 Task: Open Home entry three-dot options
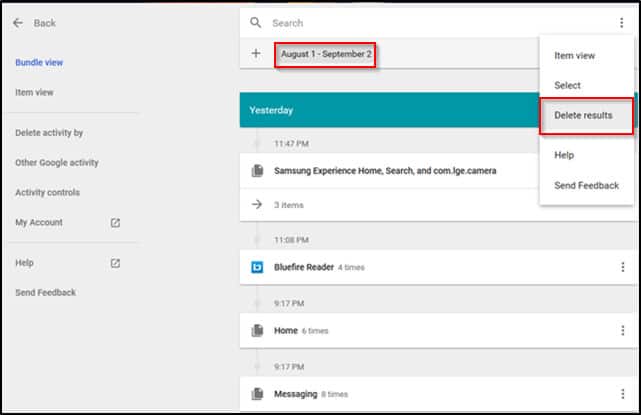coord(623,330)
